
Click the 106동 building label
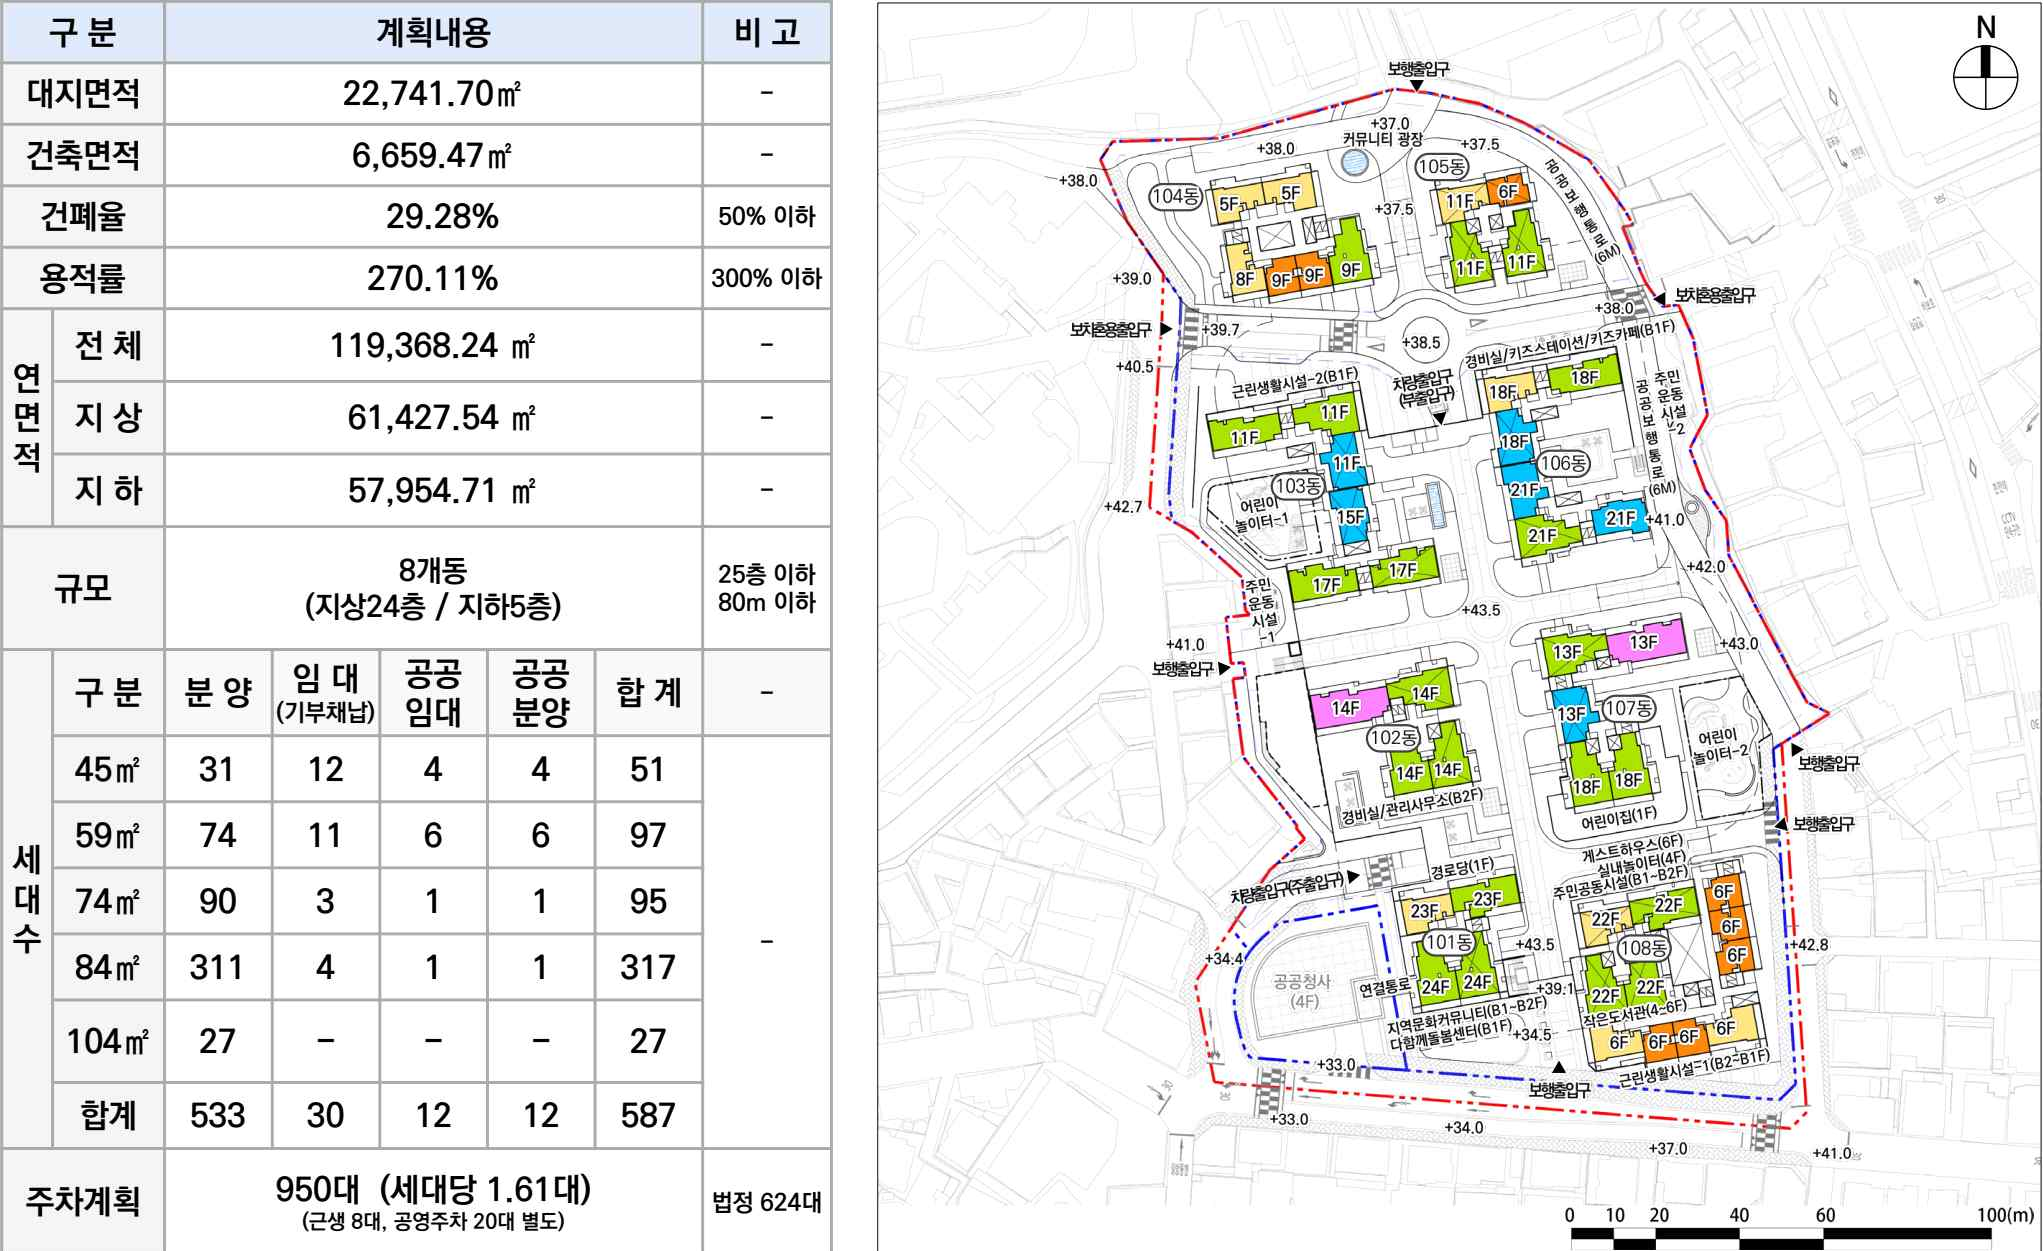point(1563,463)
